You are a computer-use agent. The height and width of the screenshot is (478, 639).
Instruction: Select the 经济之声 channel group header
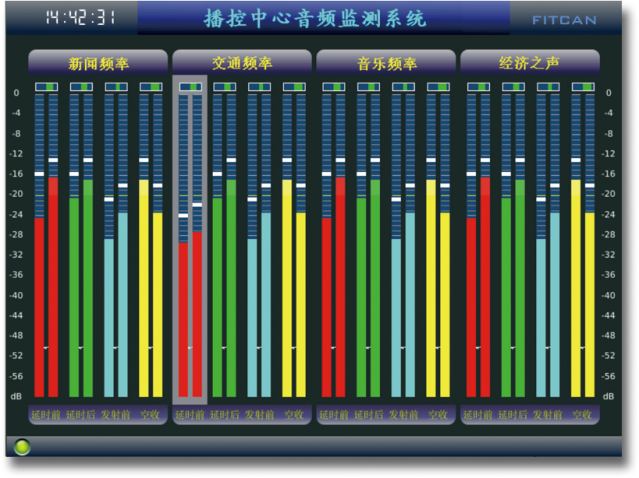[530, 63]
